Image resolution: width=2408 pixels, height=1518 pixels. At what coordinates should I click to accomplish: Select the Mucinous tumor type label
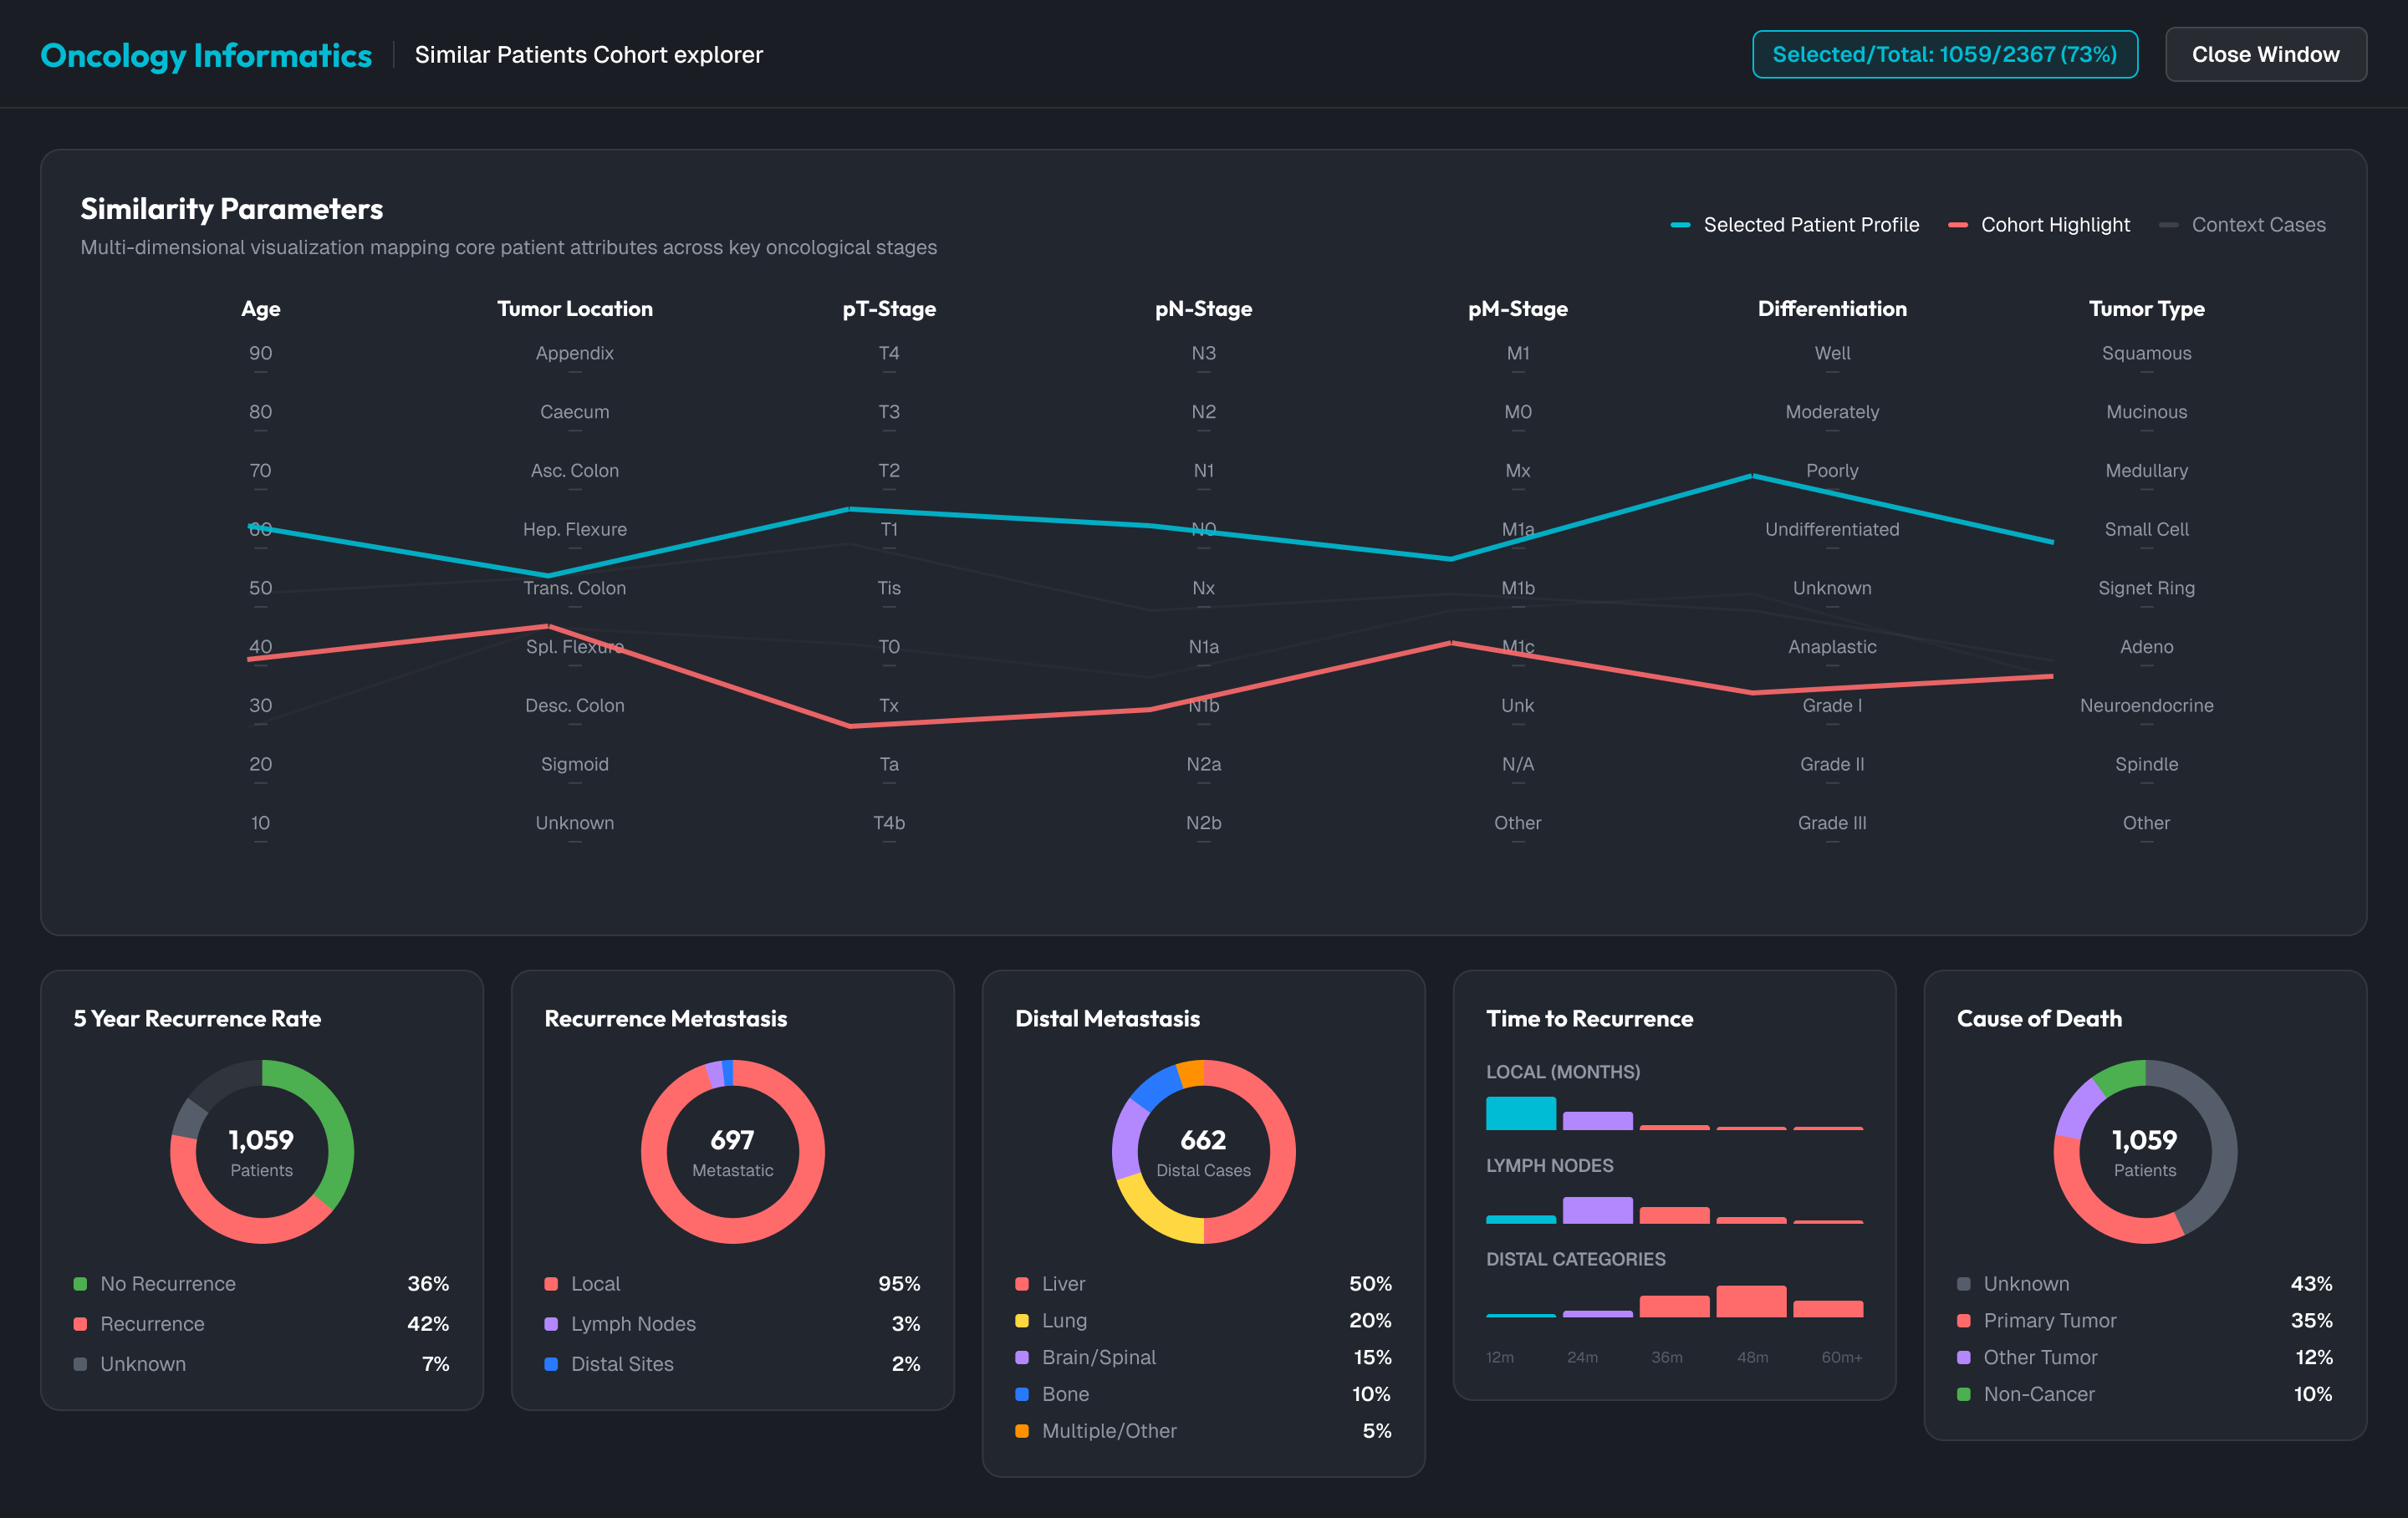coord(2147,412)
